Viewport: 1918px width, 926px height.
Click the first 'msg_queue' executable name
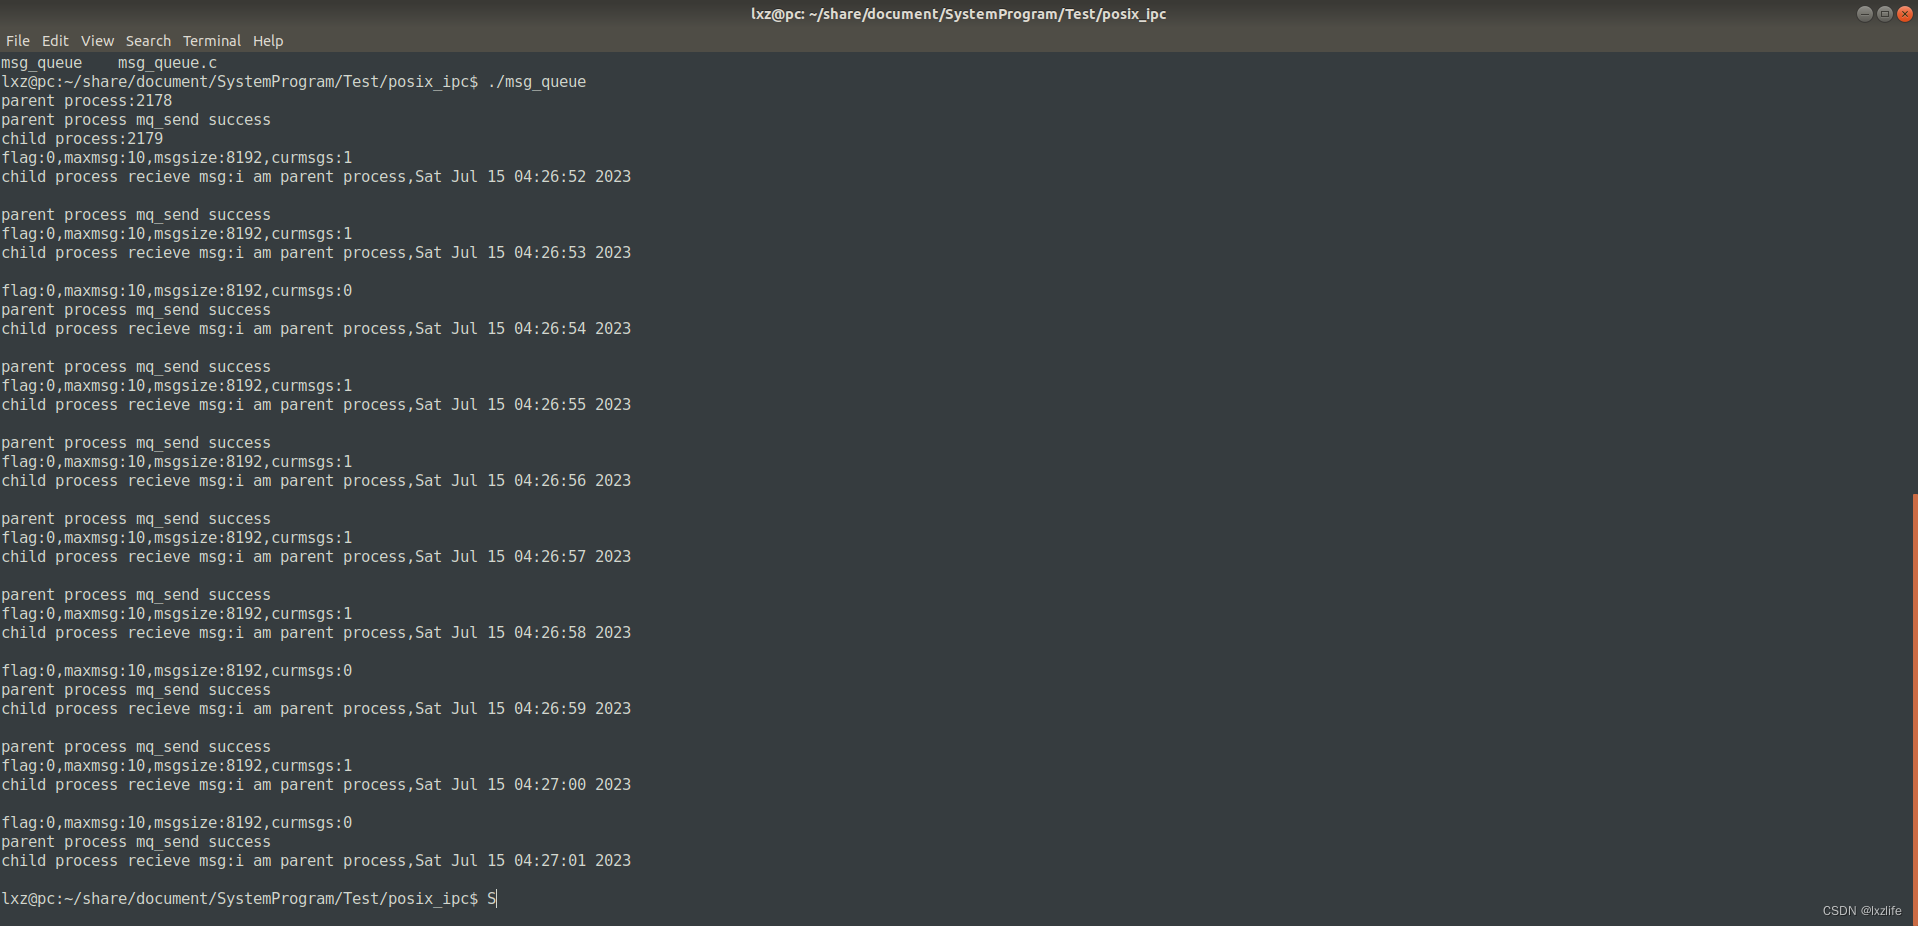coord(42,63)
